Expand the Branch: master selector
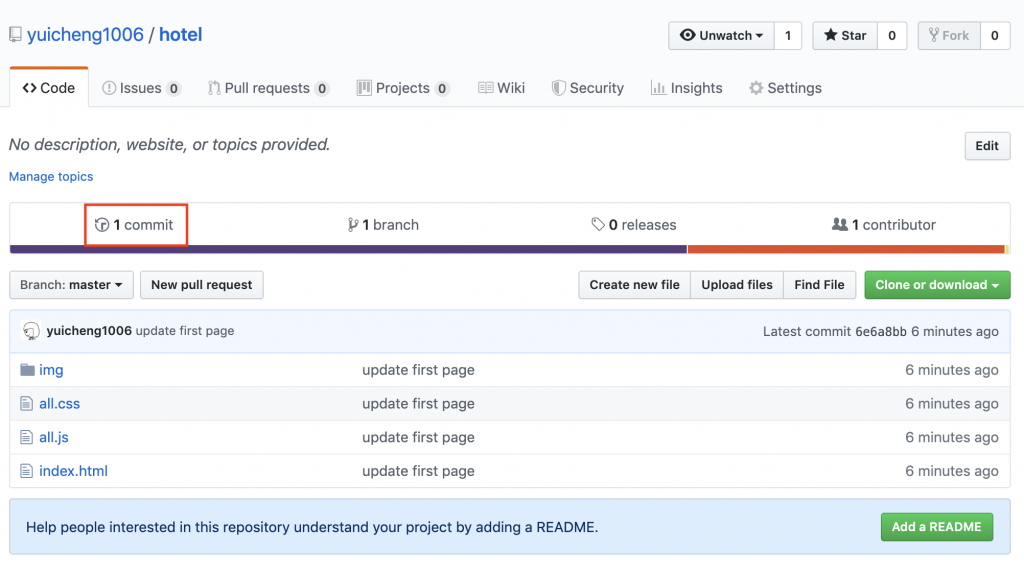This screenshot has height=575, width=1024. (x=71, y=285)
